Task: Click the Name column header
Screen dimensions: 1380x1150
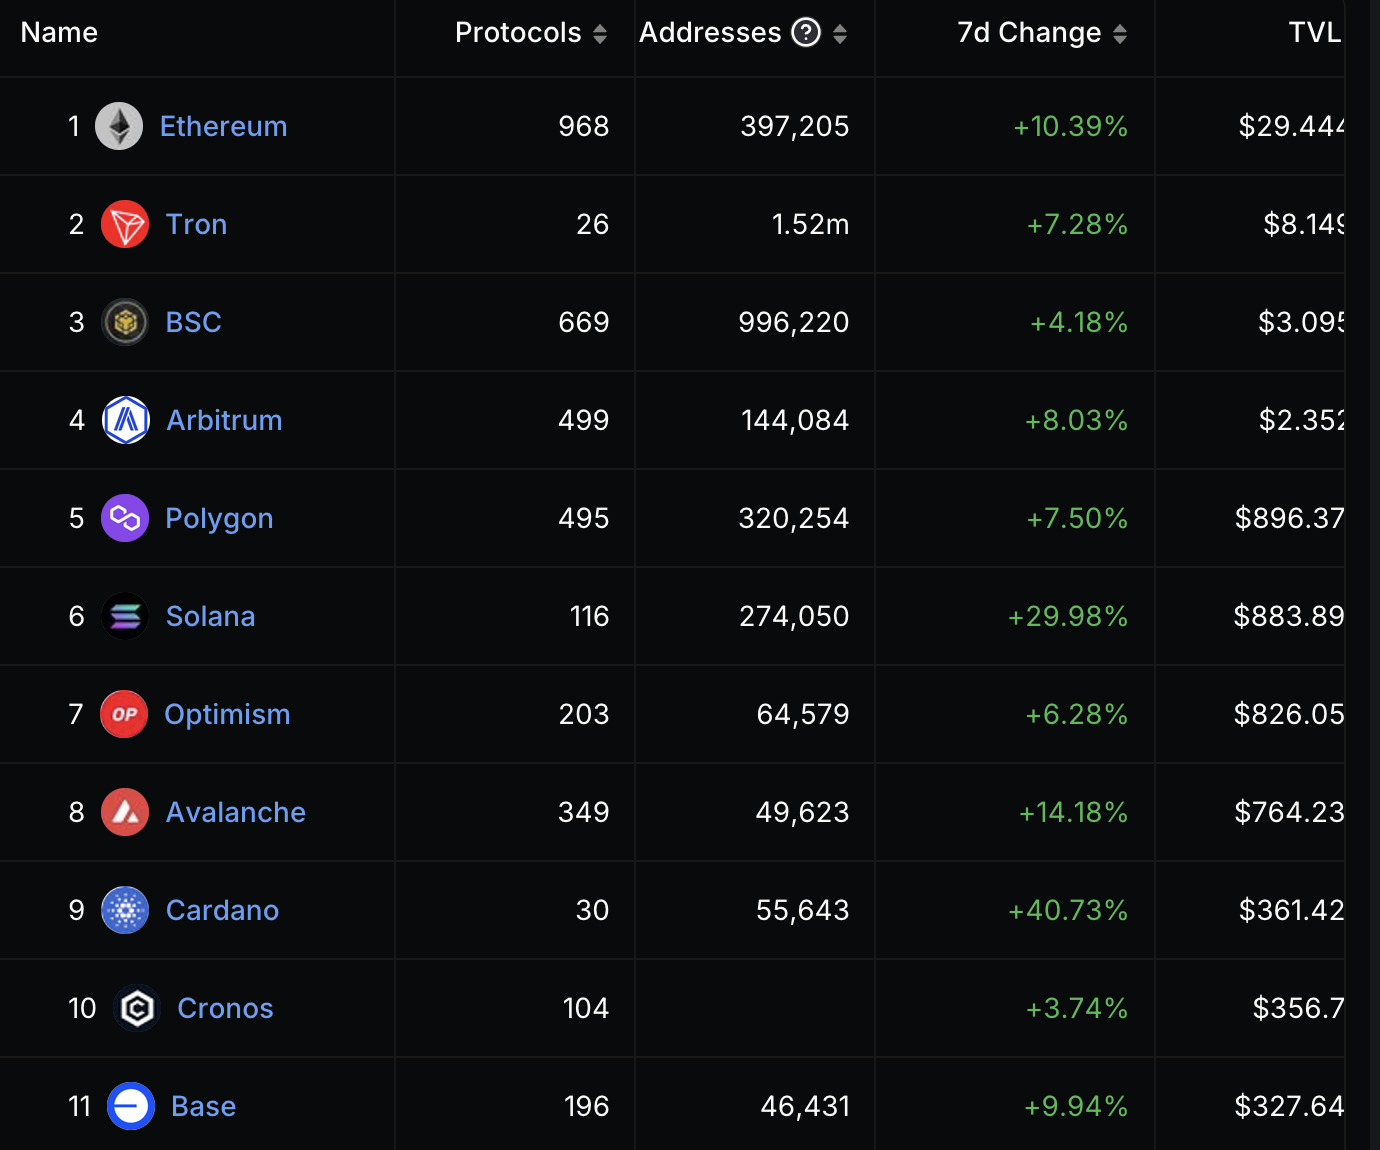Action: tap(59, 32)
